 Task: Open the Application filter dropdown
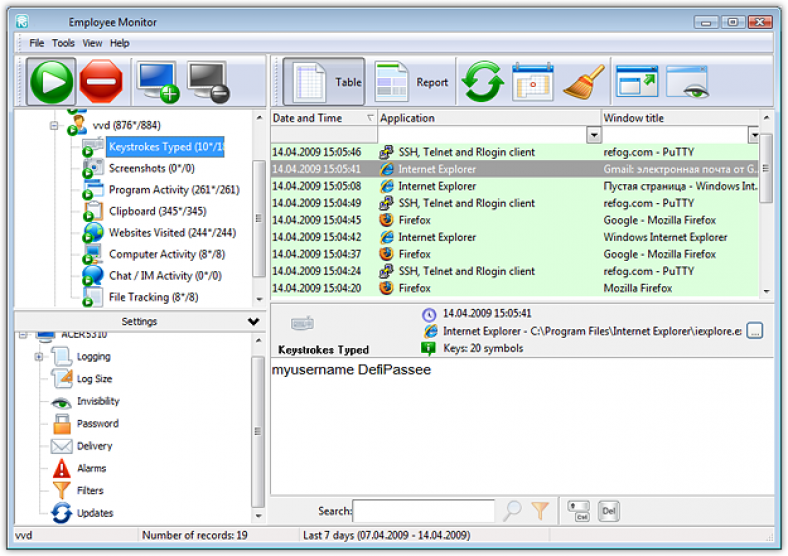click(x=594, y=135)
